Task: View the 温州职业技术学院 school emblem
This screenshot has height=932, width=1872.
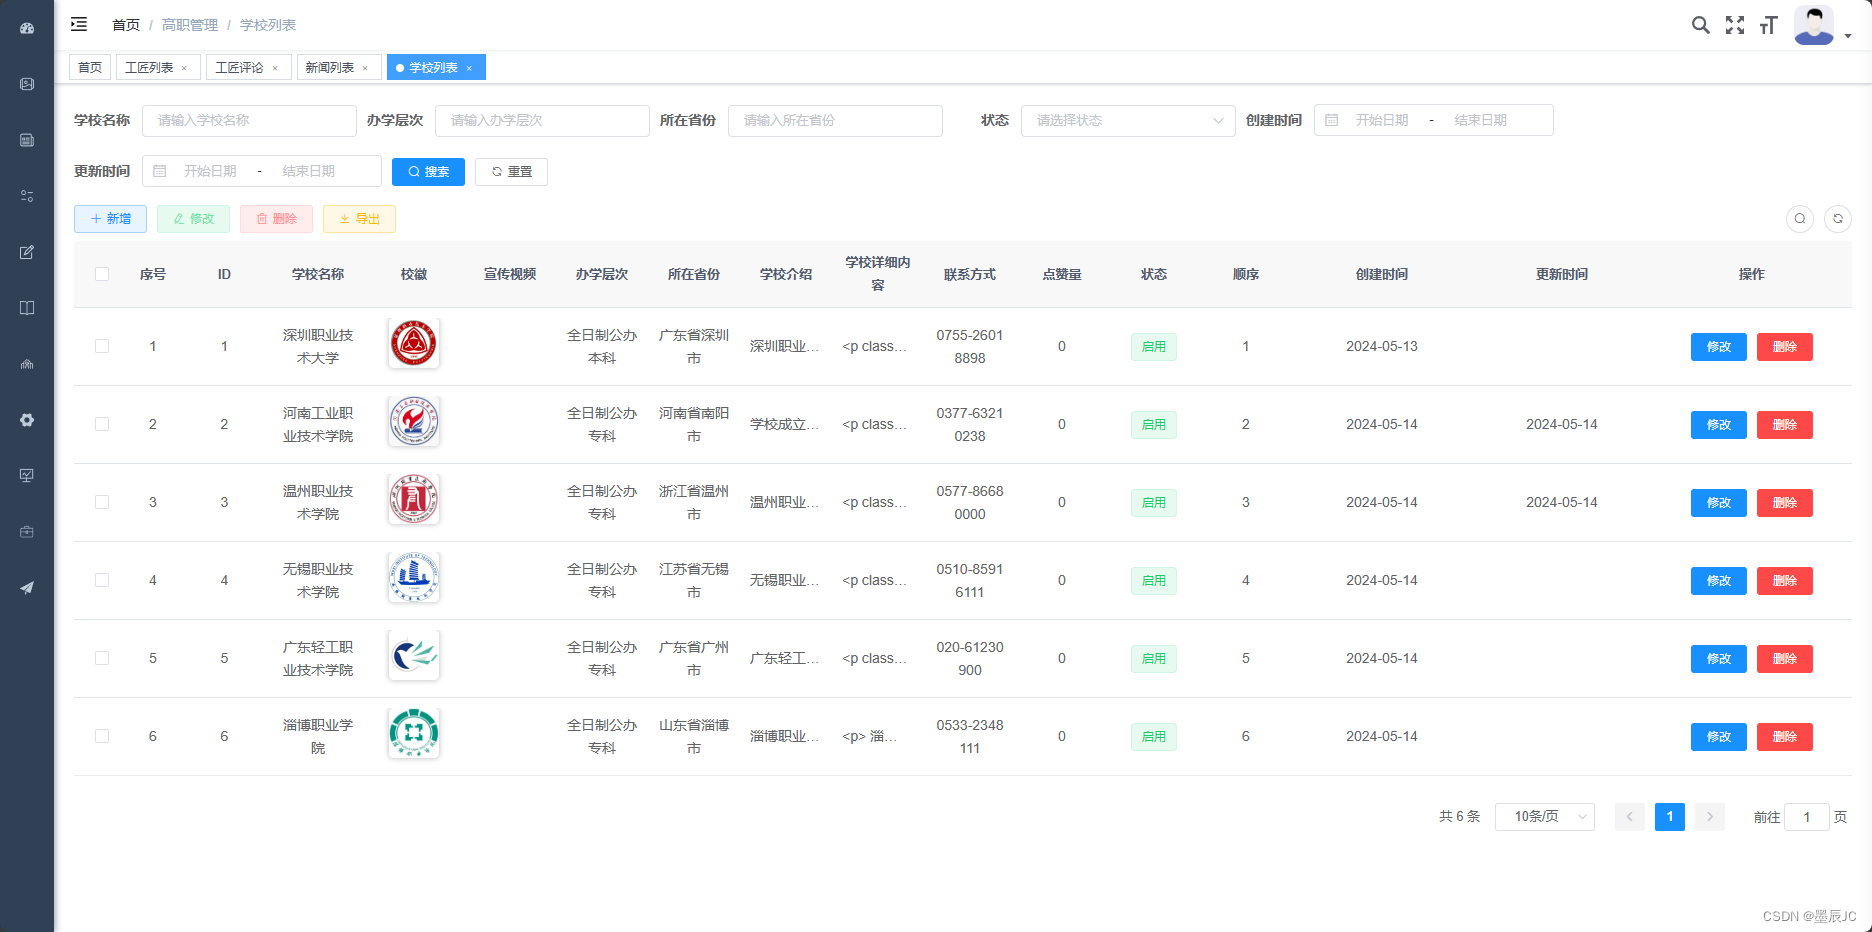Action: 414,500
